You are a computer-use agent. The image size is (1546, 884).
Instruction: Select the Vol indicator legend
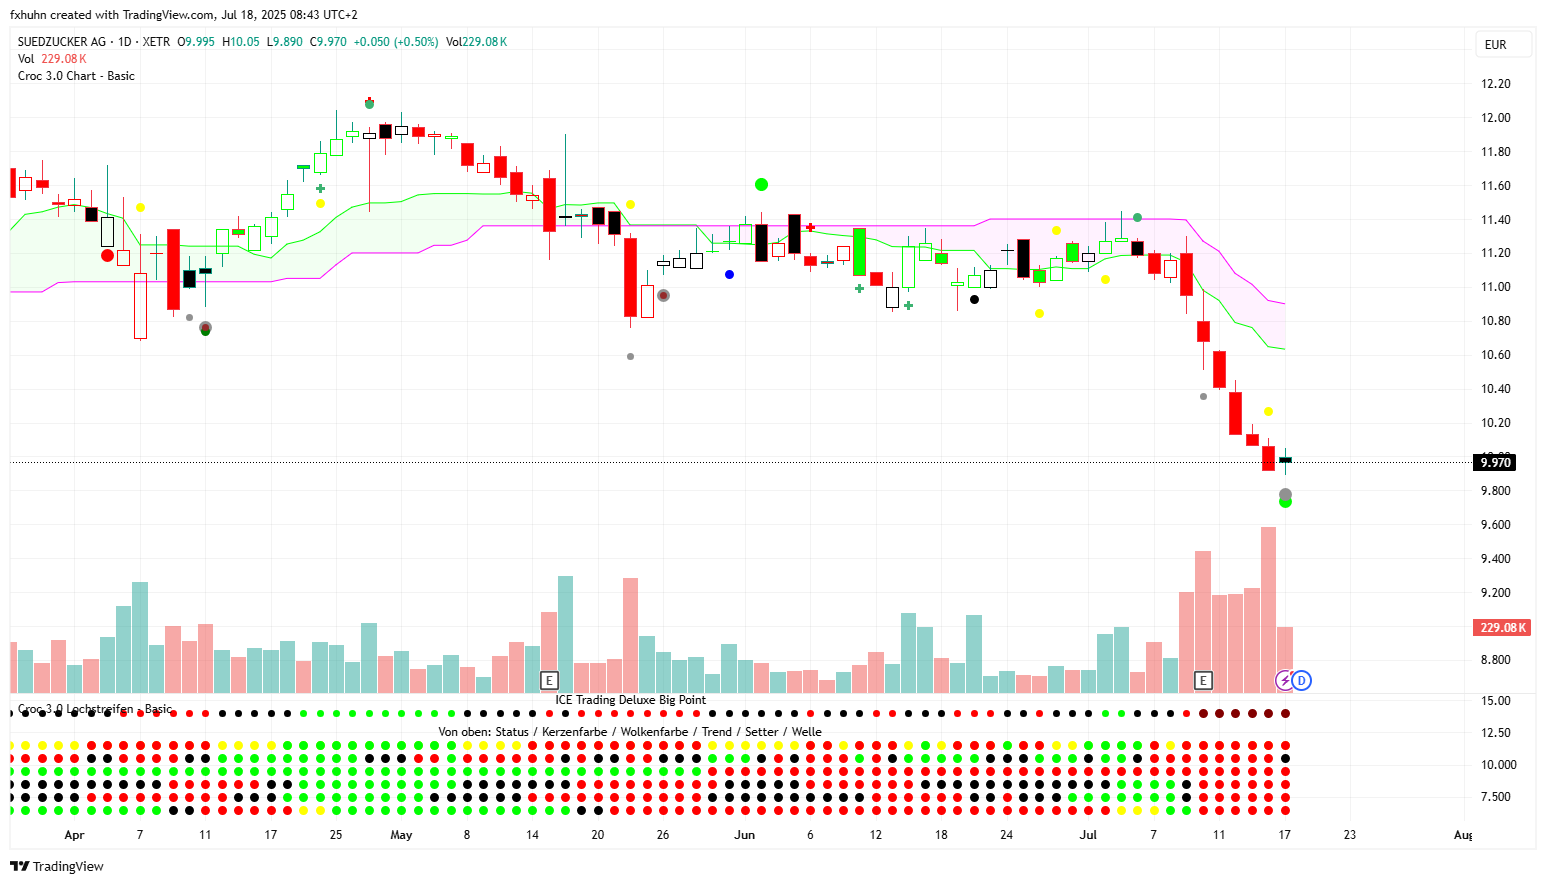26,59
